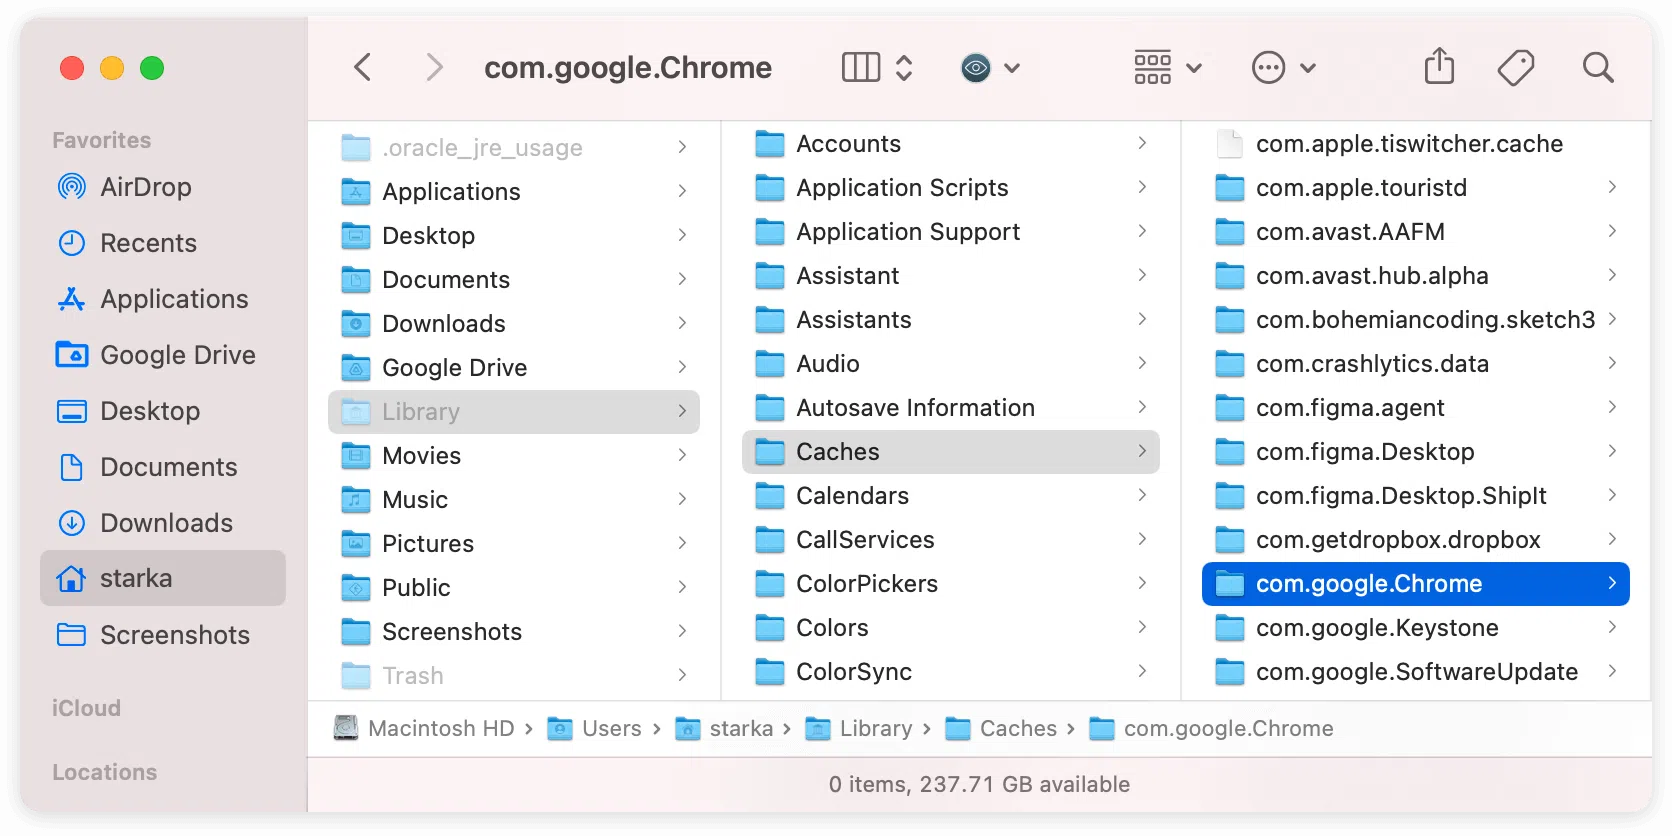
Task: Select the com.apple.tiswitcher.cache file
Action: [1408, 144]
